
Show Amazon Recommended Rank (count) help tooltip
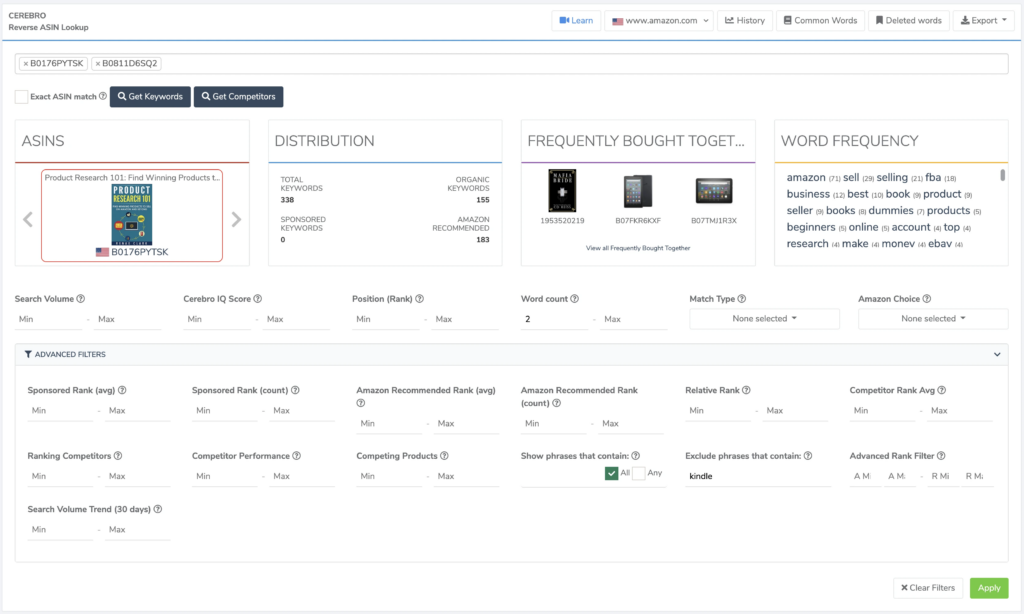point(556,403)
